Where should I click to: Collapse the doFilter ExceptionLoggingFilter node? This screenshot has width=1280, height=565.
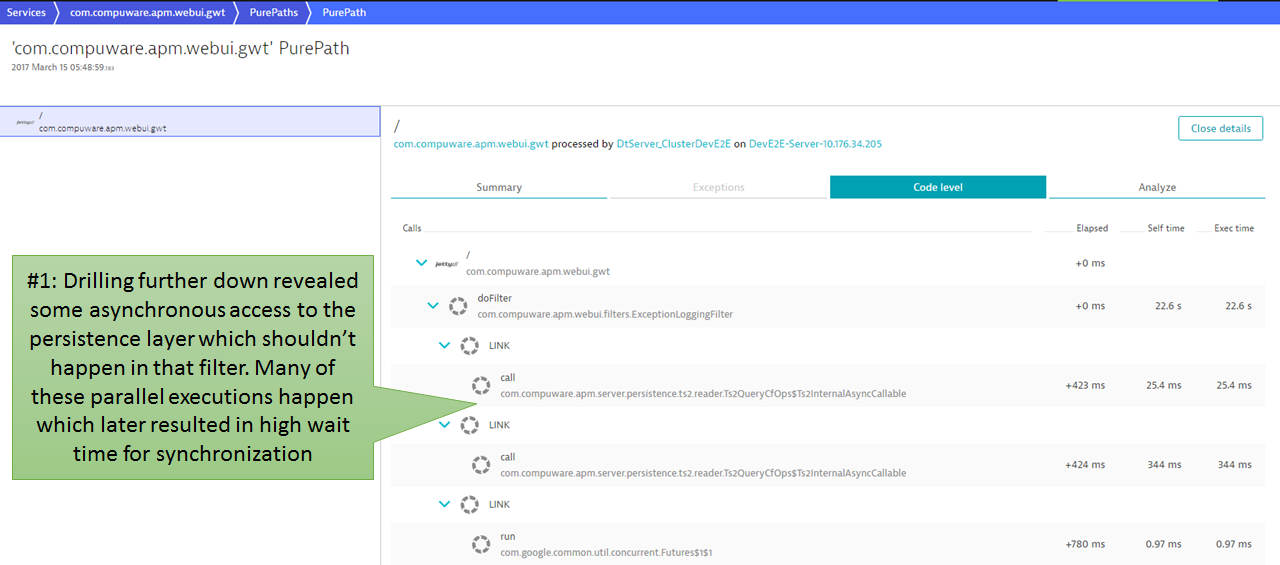pos(433,305)
